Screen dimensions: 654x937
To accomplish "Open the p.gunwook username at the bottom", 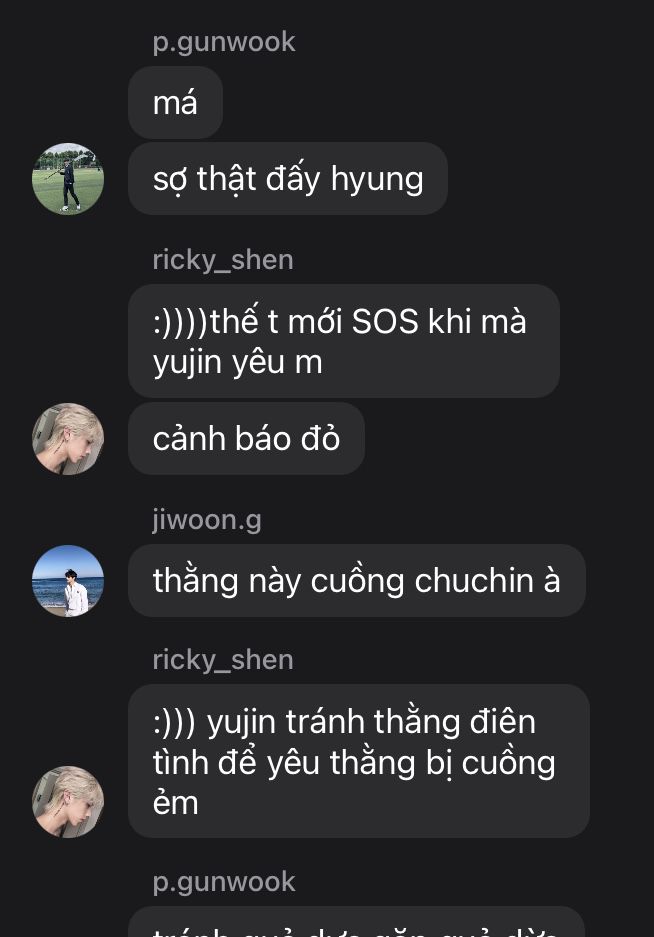I will (x=224, y=882).
